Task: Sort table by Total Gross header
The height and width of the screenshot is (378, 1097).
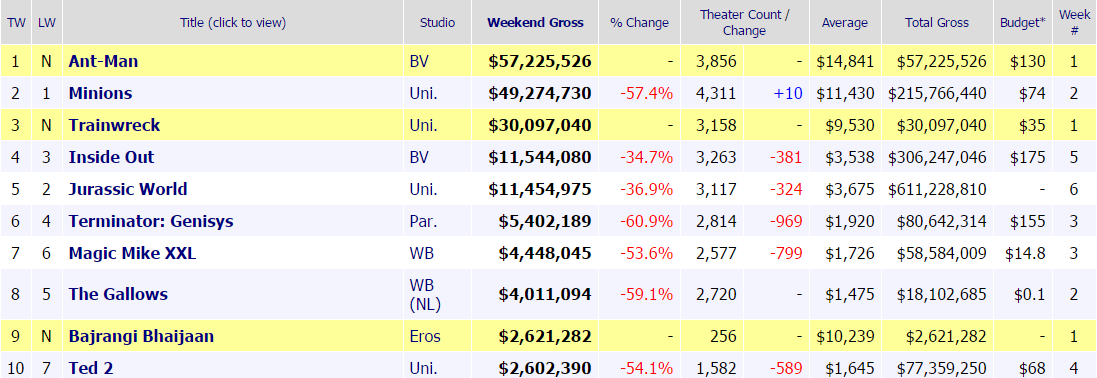Action: pyautogui.click(x=937, y=22)
